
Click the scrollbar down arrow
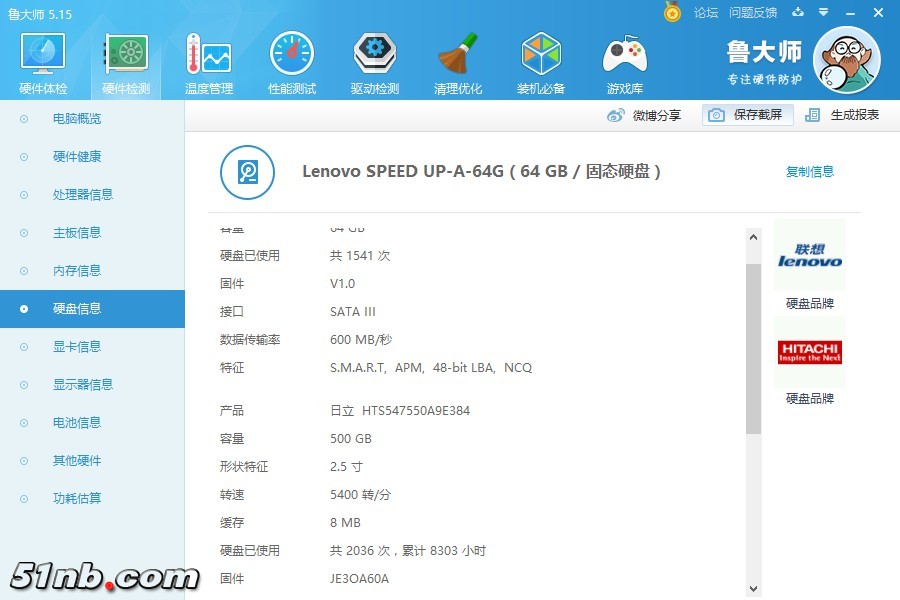754,589
